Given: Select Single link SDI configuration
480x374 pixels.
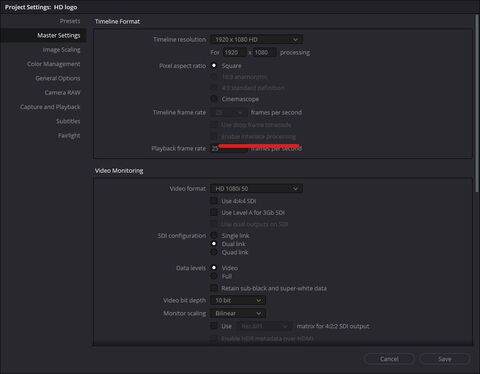Looking at the screenshot, I should click(x=214, y=235).
